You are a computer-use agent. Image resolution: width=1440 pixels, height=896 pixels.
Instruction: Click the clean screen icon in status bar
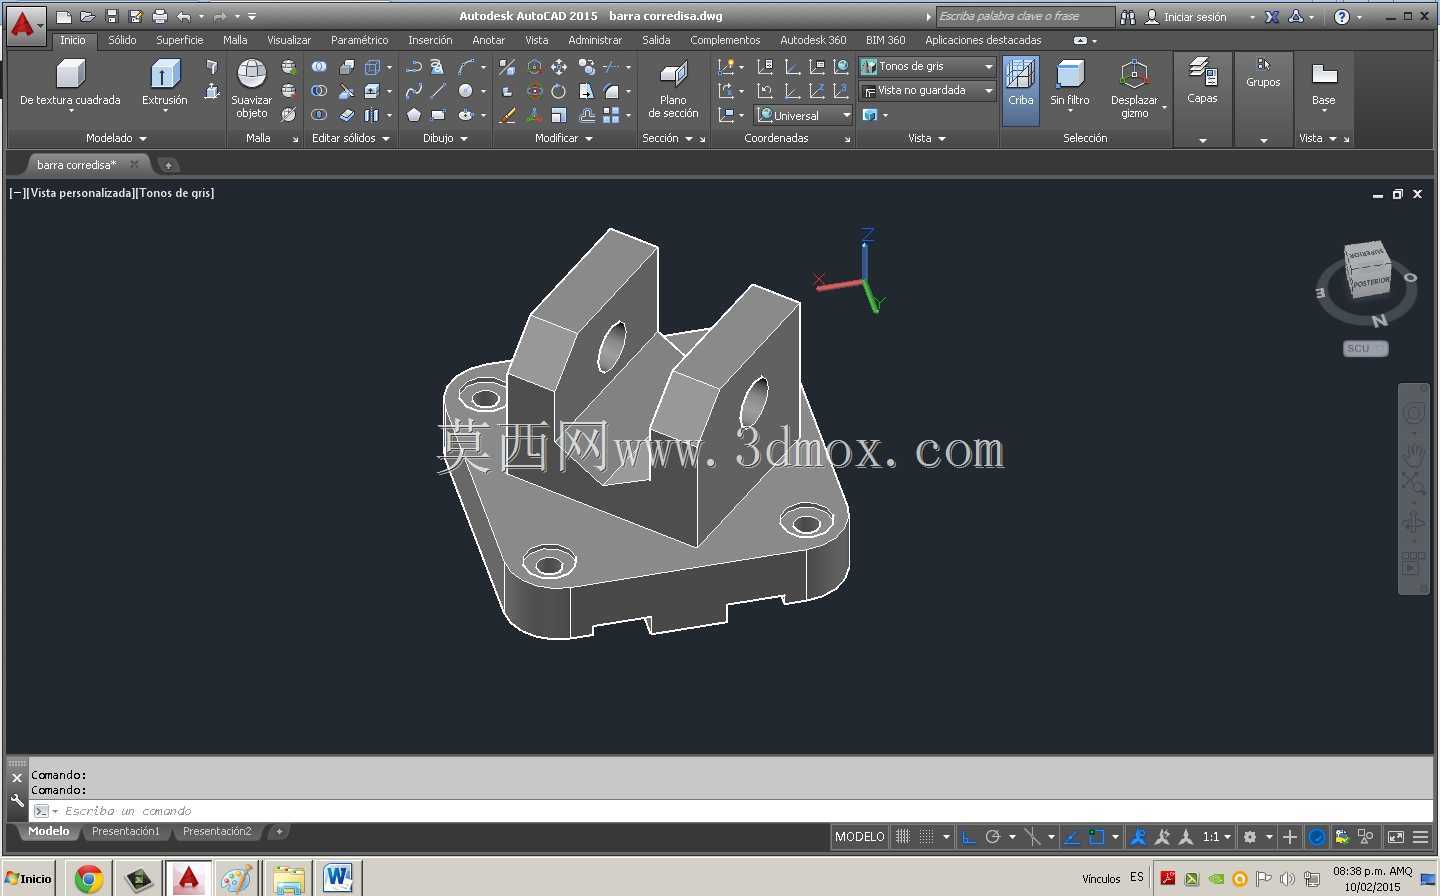(1396, 837)
